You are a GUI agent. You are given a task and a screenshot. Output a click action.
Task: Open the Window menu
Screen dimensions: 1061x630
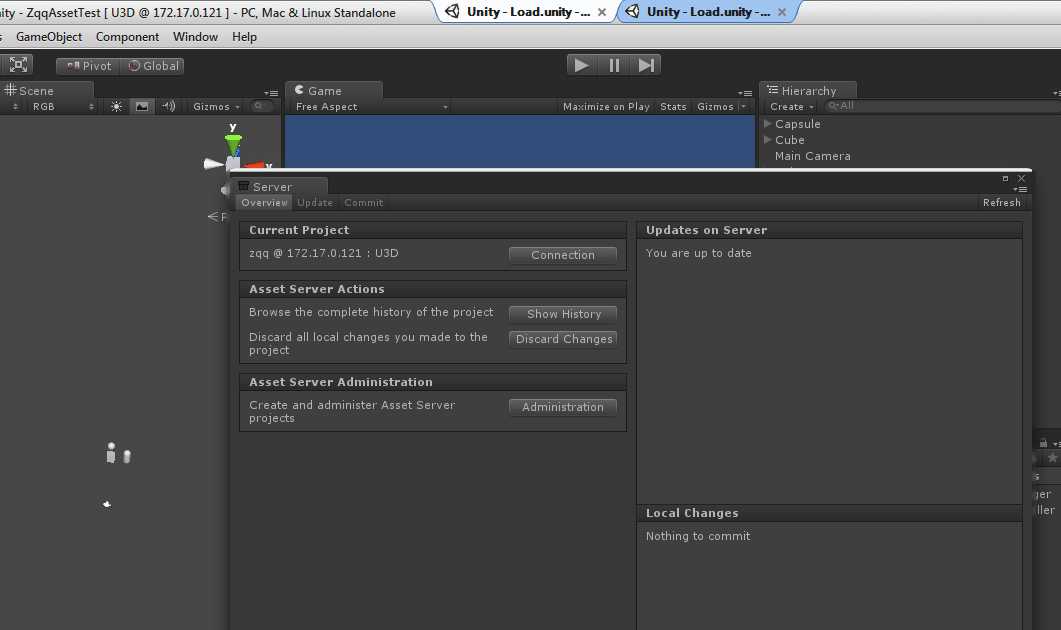pos(195,37)
